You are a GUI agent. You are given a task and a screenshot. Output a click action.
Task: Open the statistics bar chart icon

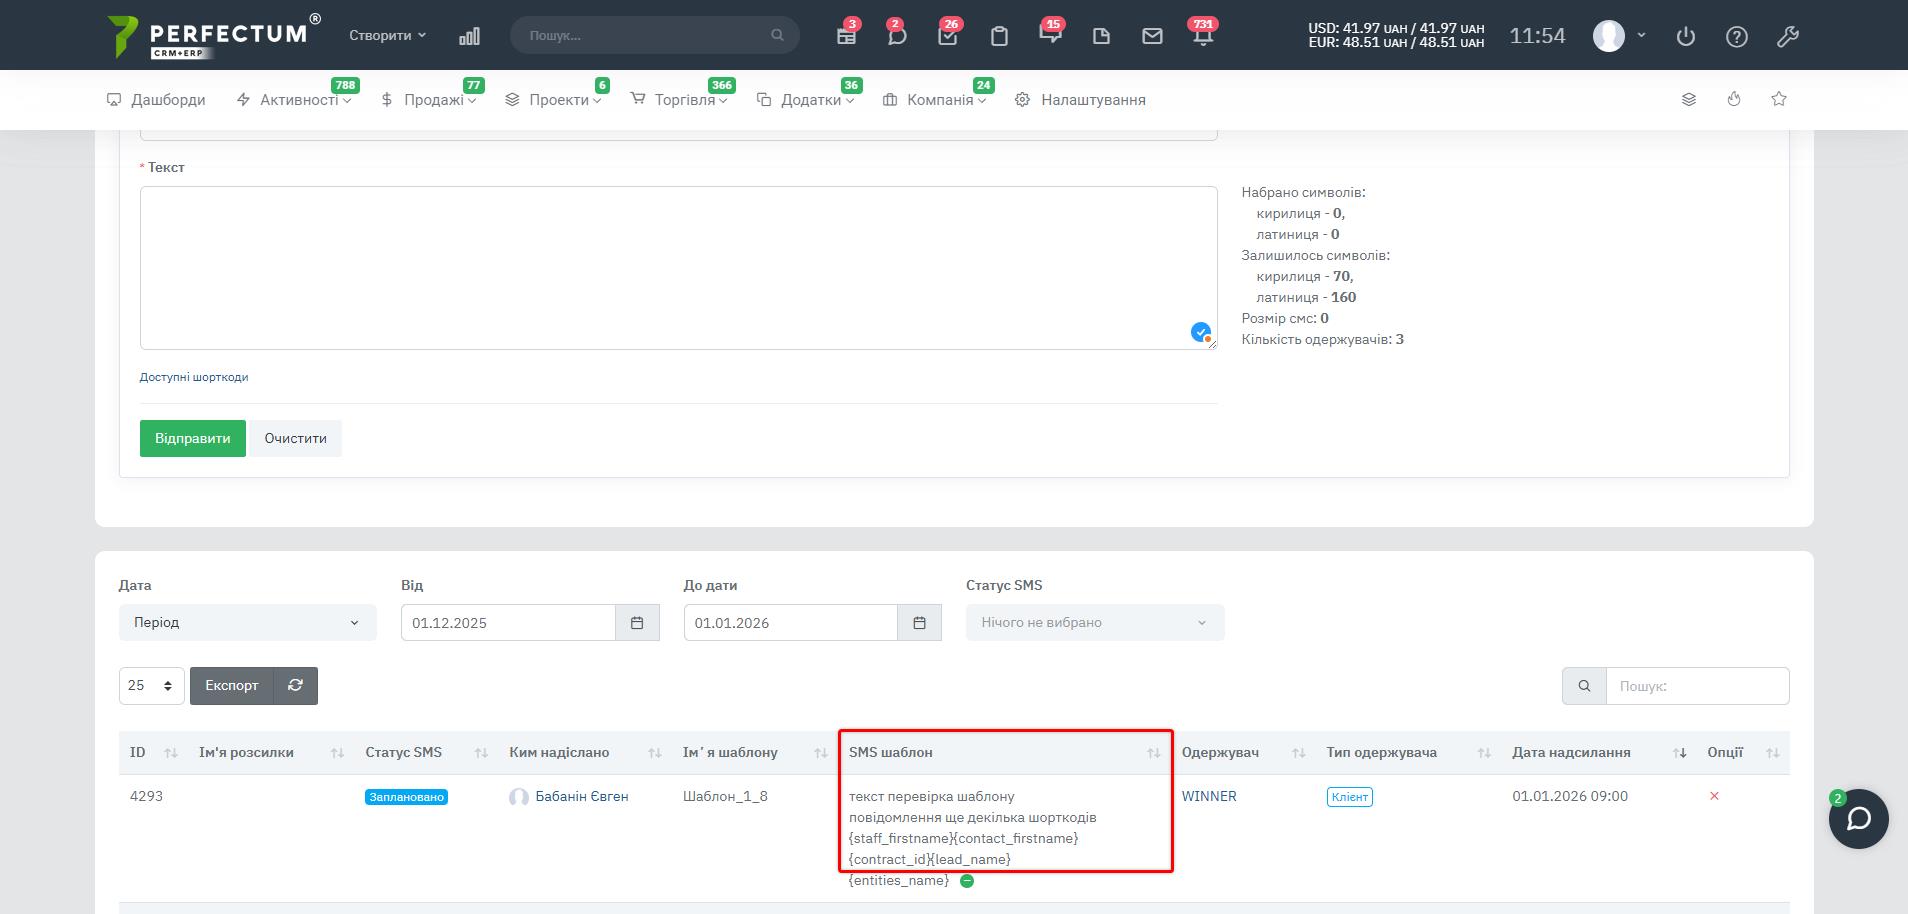pos(469,36)
